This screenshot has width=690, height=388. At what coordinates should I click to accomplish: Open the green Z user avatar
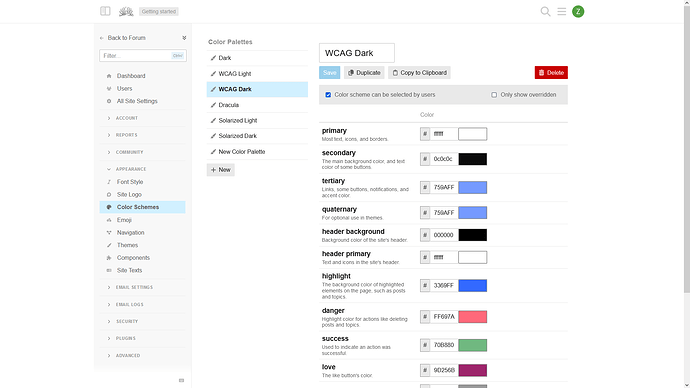pos(578,11)
